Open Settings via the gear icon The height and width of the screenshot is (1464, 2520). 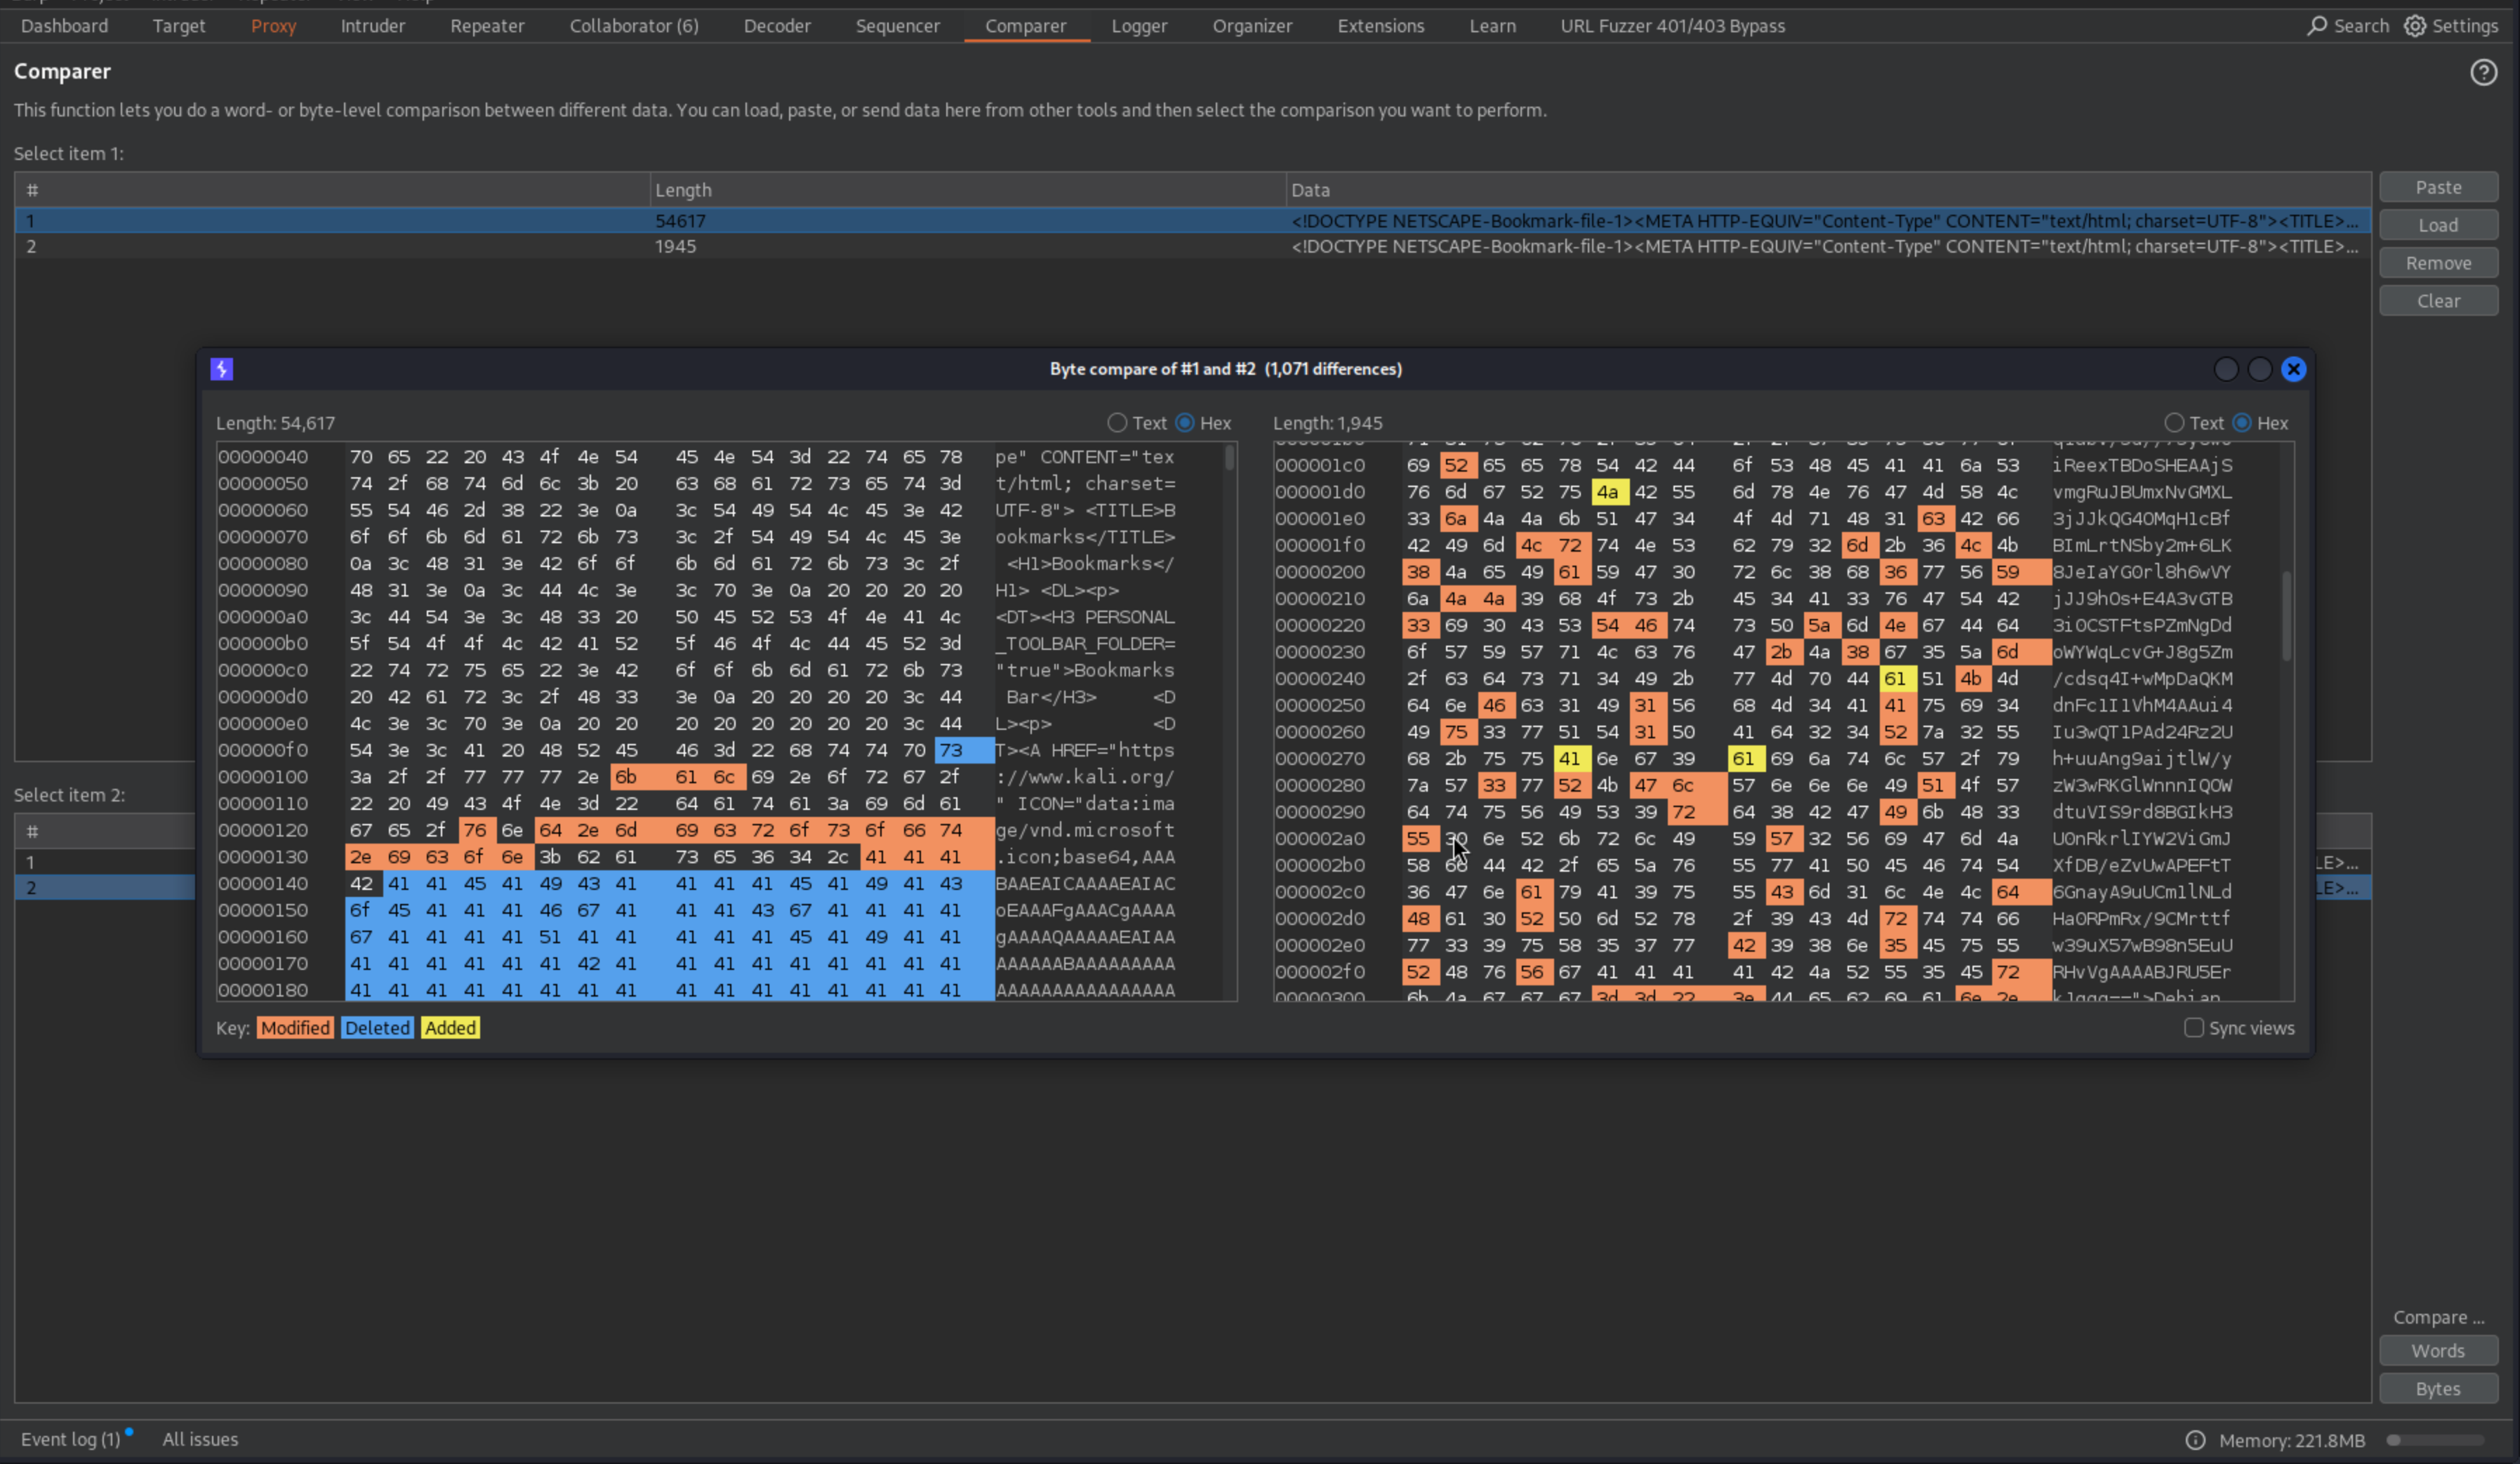tap(2415, 26)
